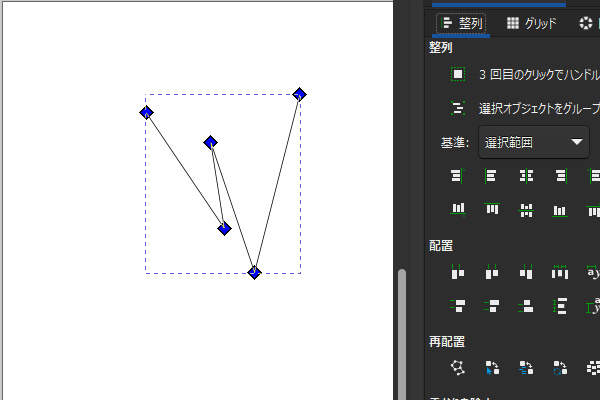The height and width of the screenshot is (400, 600).
Task: Click the top-right path node handle
Action: tap(299, 94)
